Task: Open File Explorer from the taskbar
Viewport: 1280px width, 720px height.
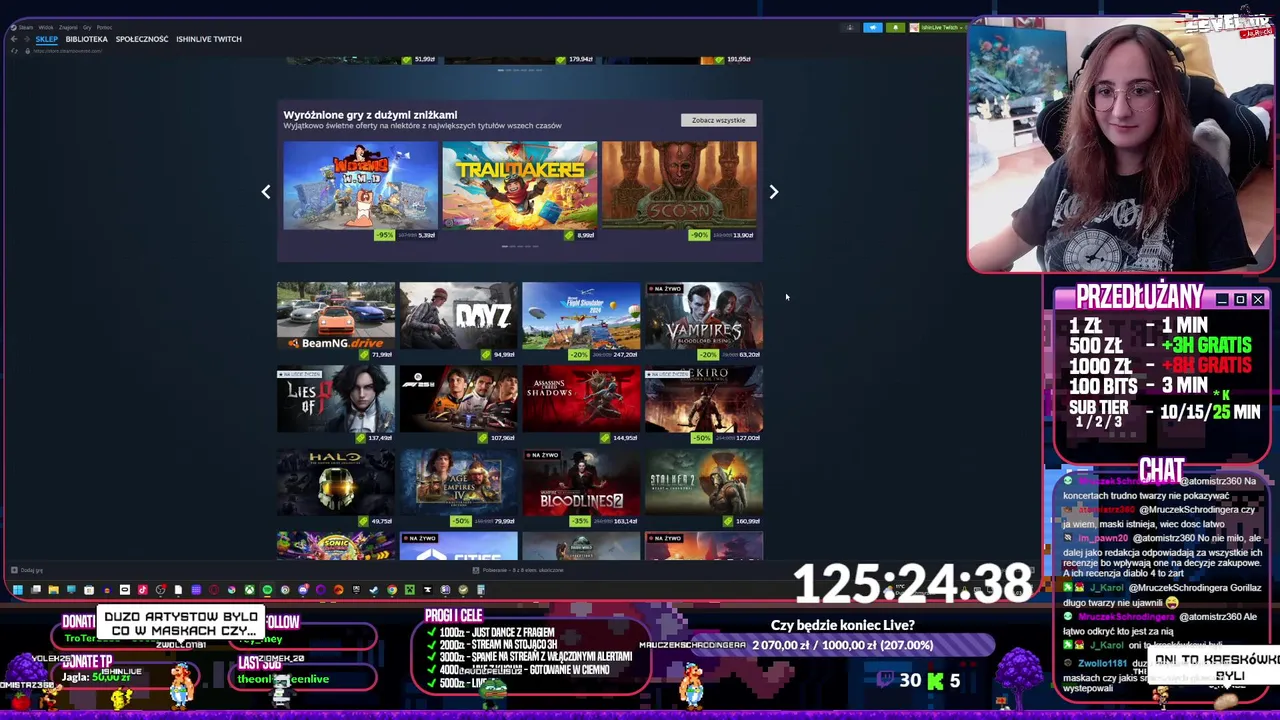Action: tap(54, 590)
